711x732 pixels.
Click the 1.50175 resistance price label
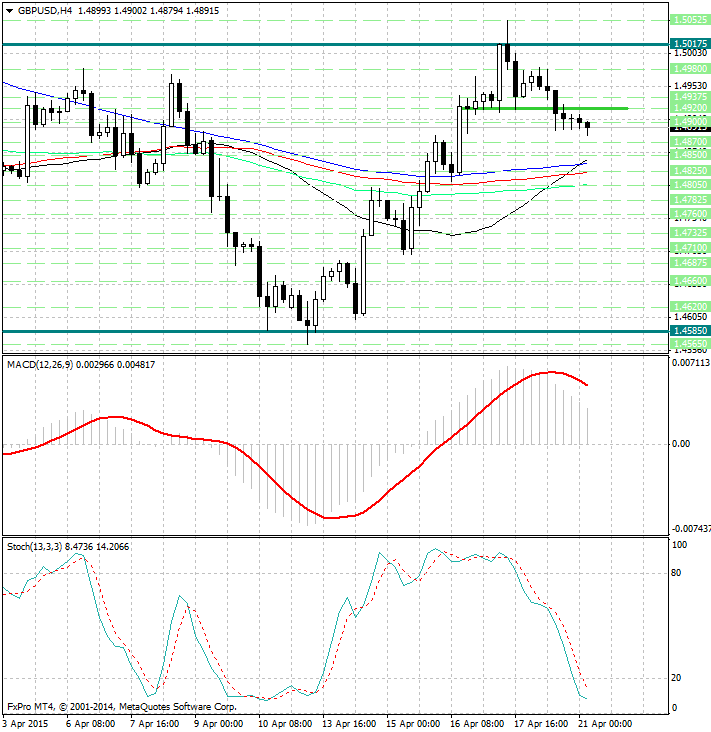tap(690, 44)
